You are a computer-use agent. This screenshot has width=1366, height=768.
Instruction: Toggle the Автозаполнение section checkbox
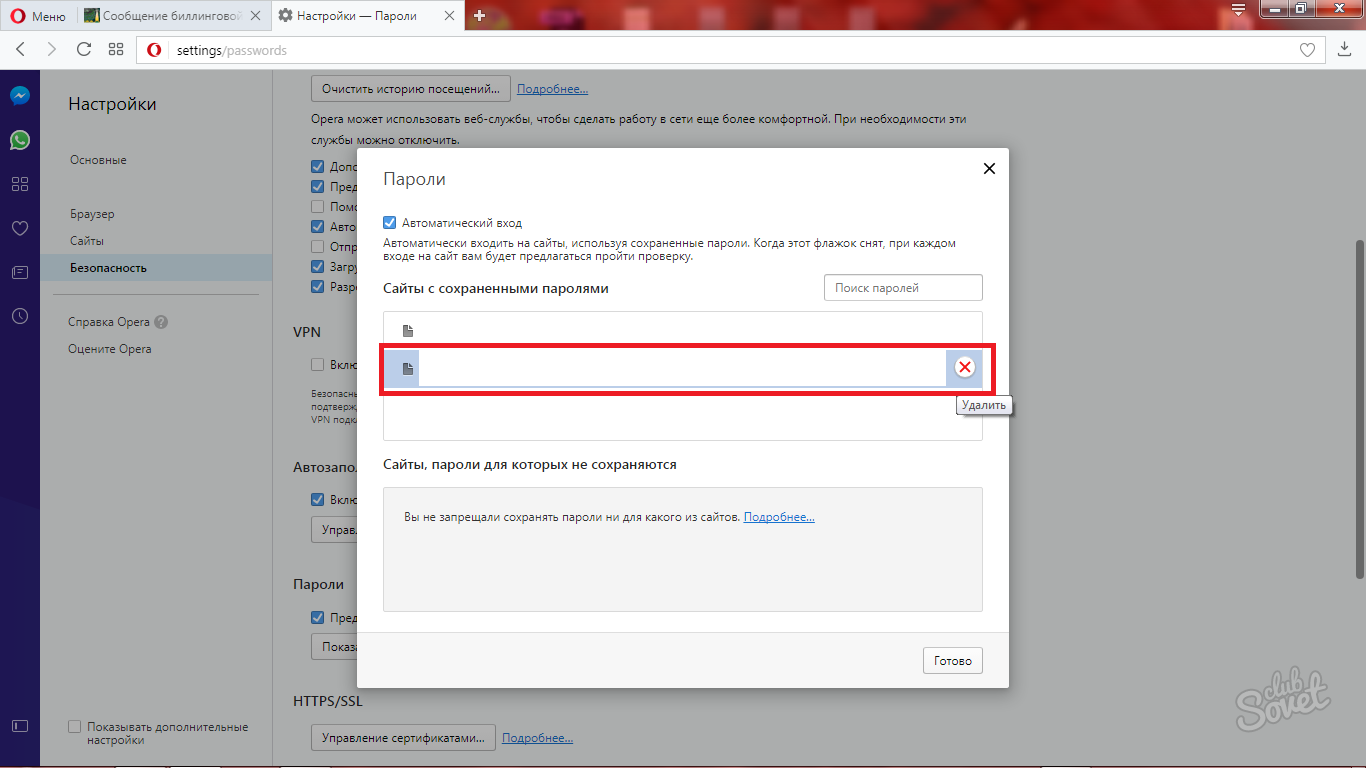click(317, 499)
